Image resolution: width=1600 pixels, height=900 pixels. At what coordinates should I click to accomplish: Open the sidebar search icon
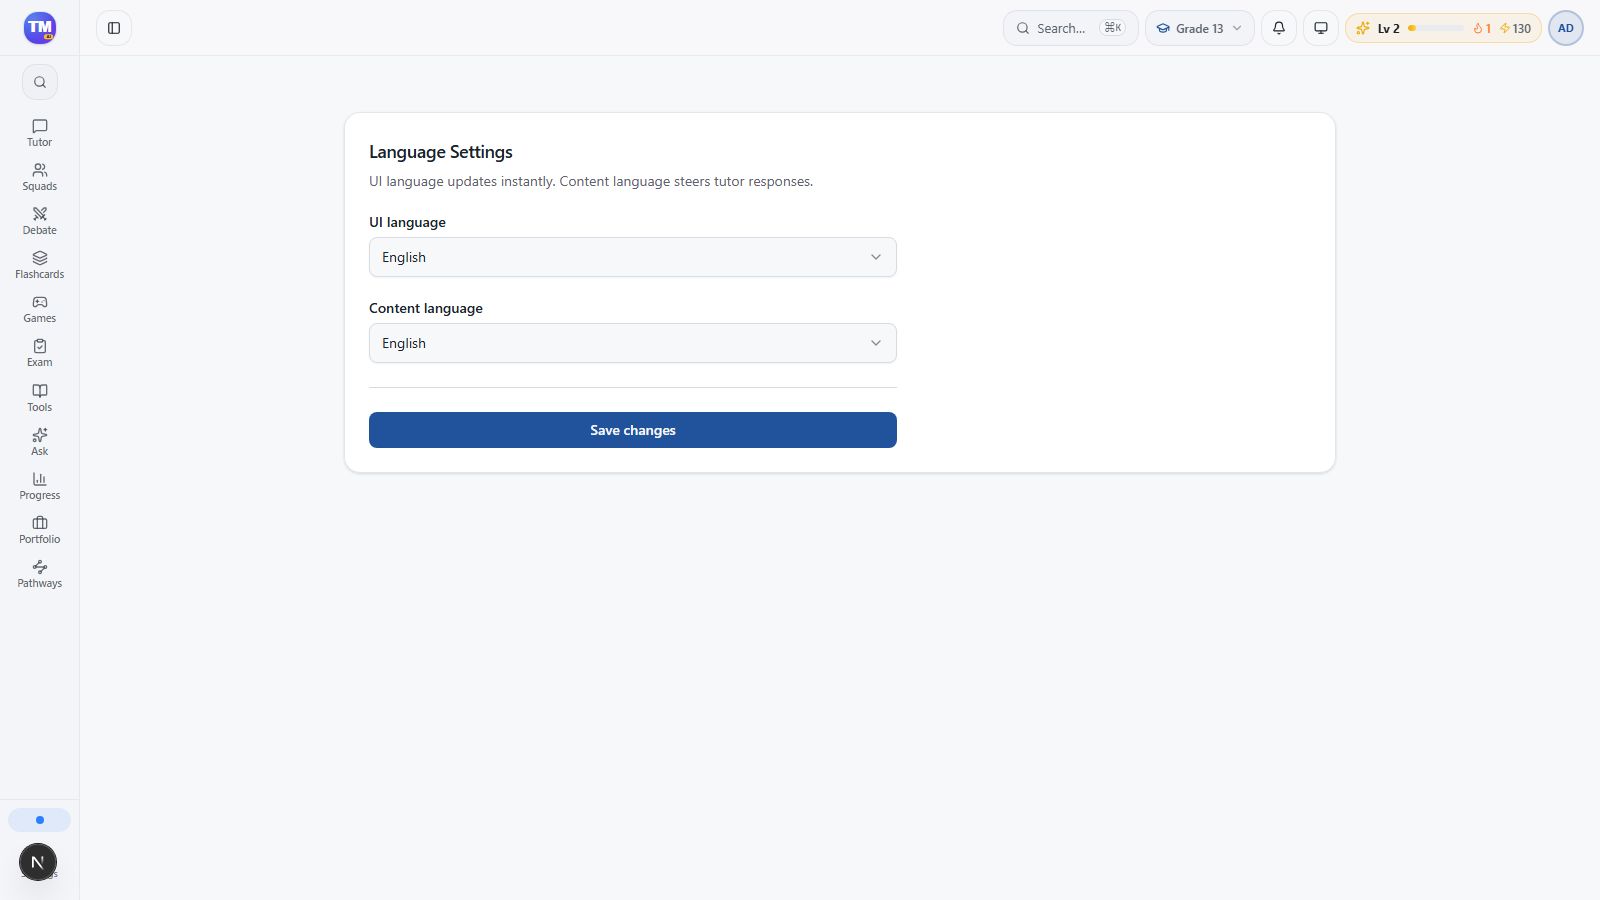point(40,82)
